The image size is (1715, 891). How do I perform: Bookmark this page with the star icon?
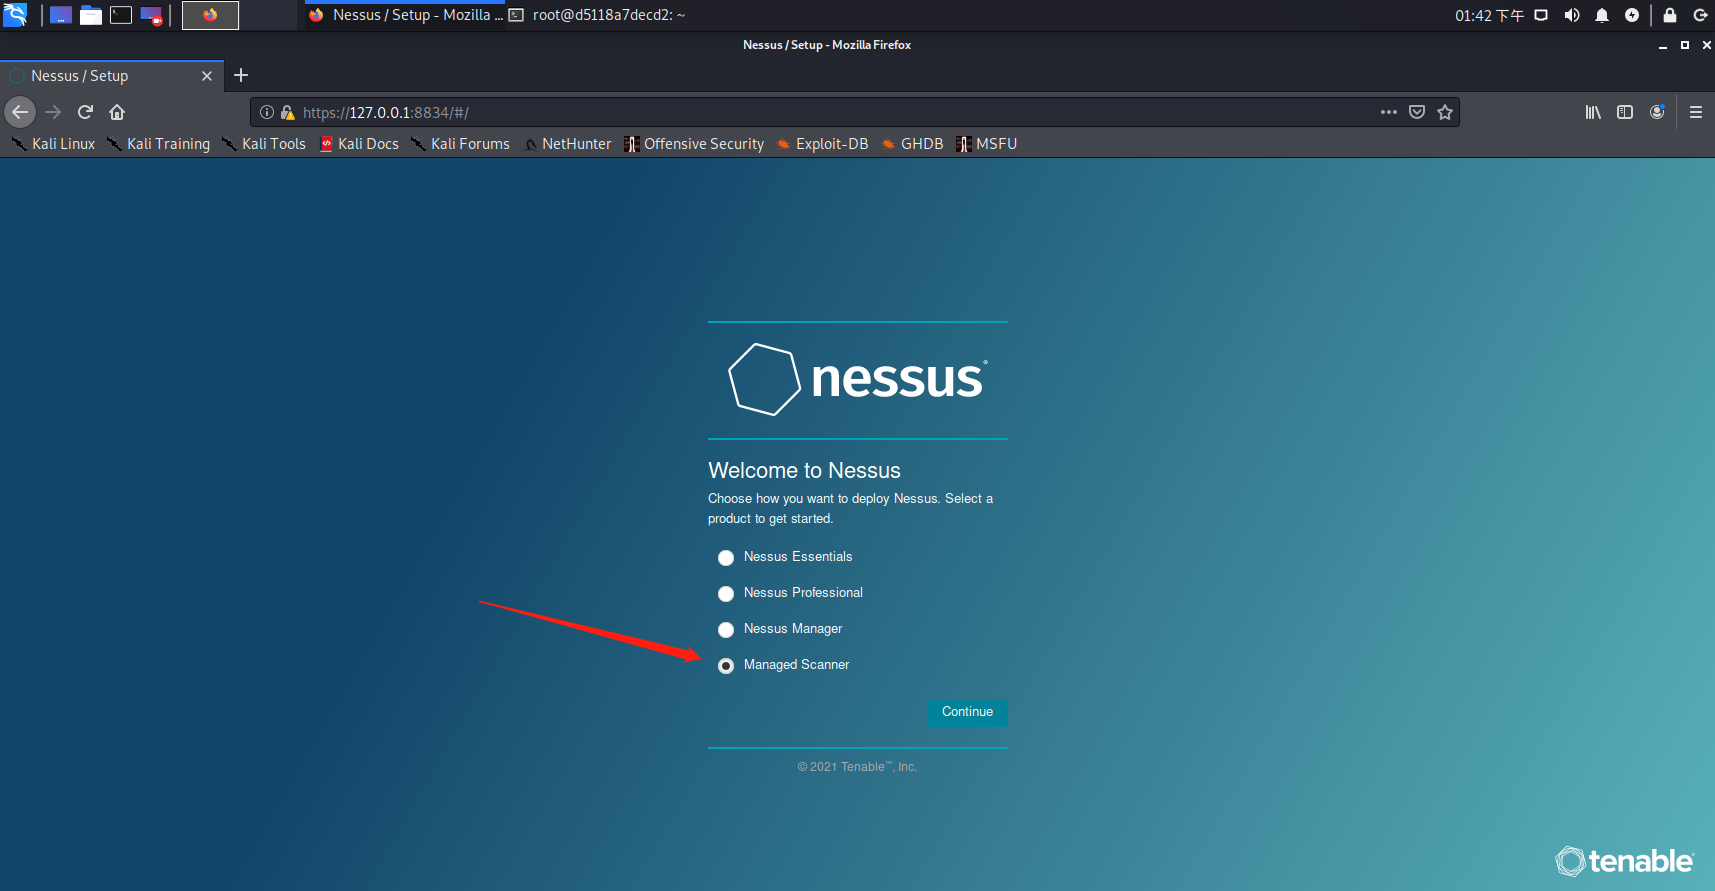[1445, 112]
